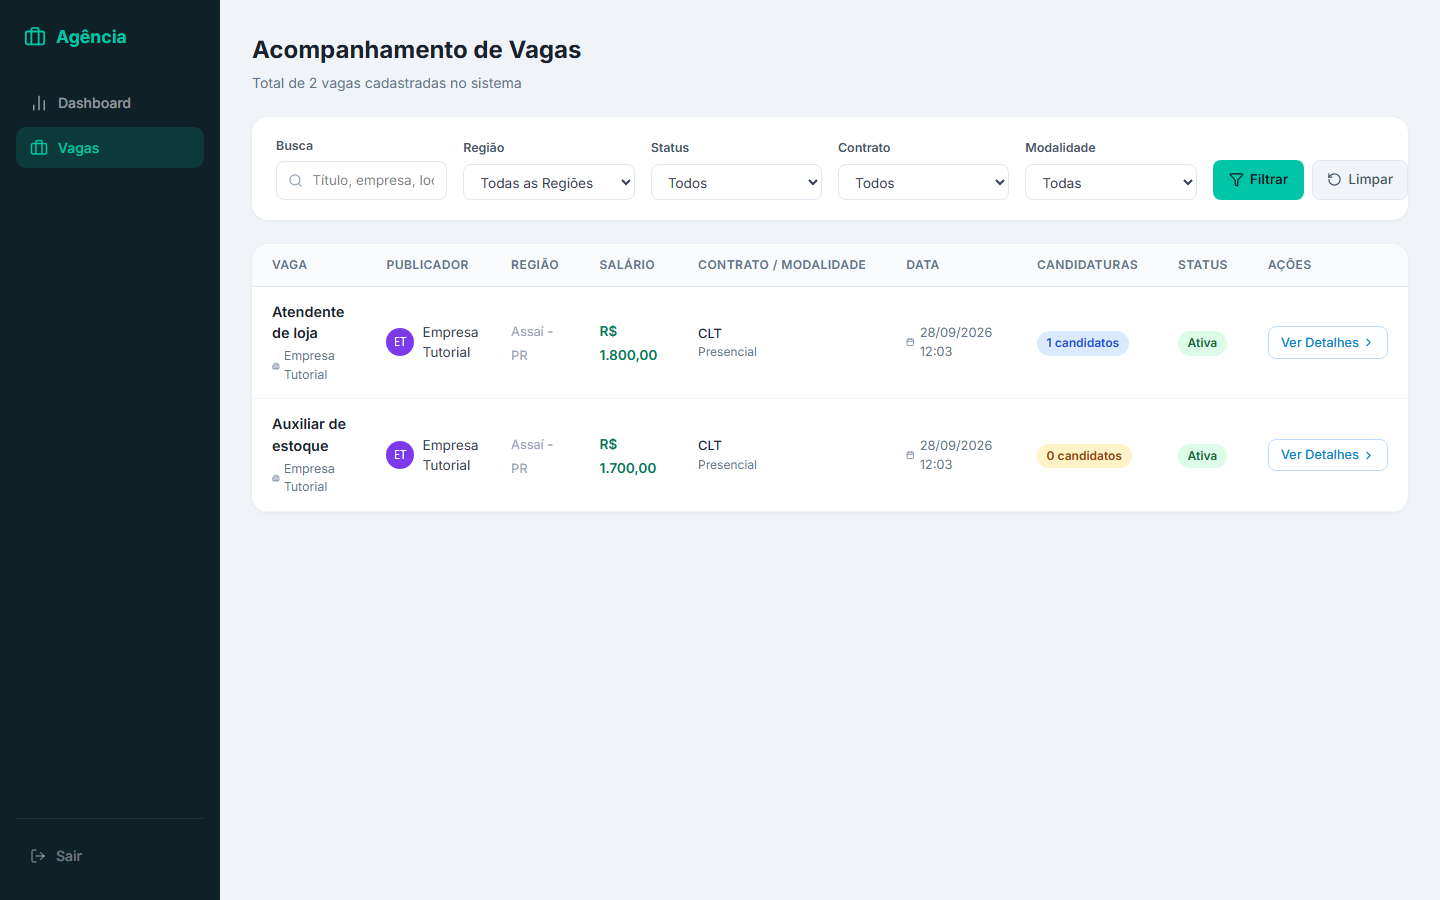View details for Auxiliar de estoque

[1328, 455]
